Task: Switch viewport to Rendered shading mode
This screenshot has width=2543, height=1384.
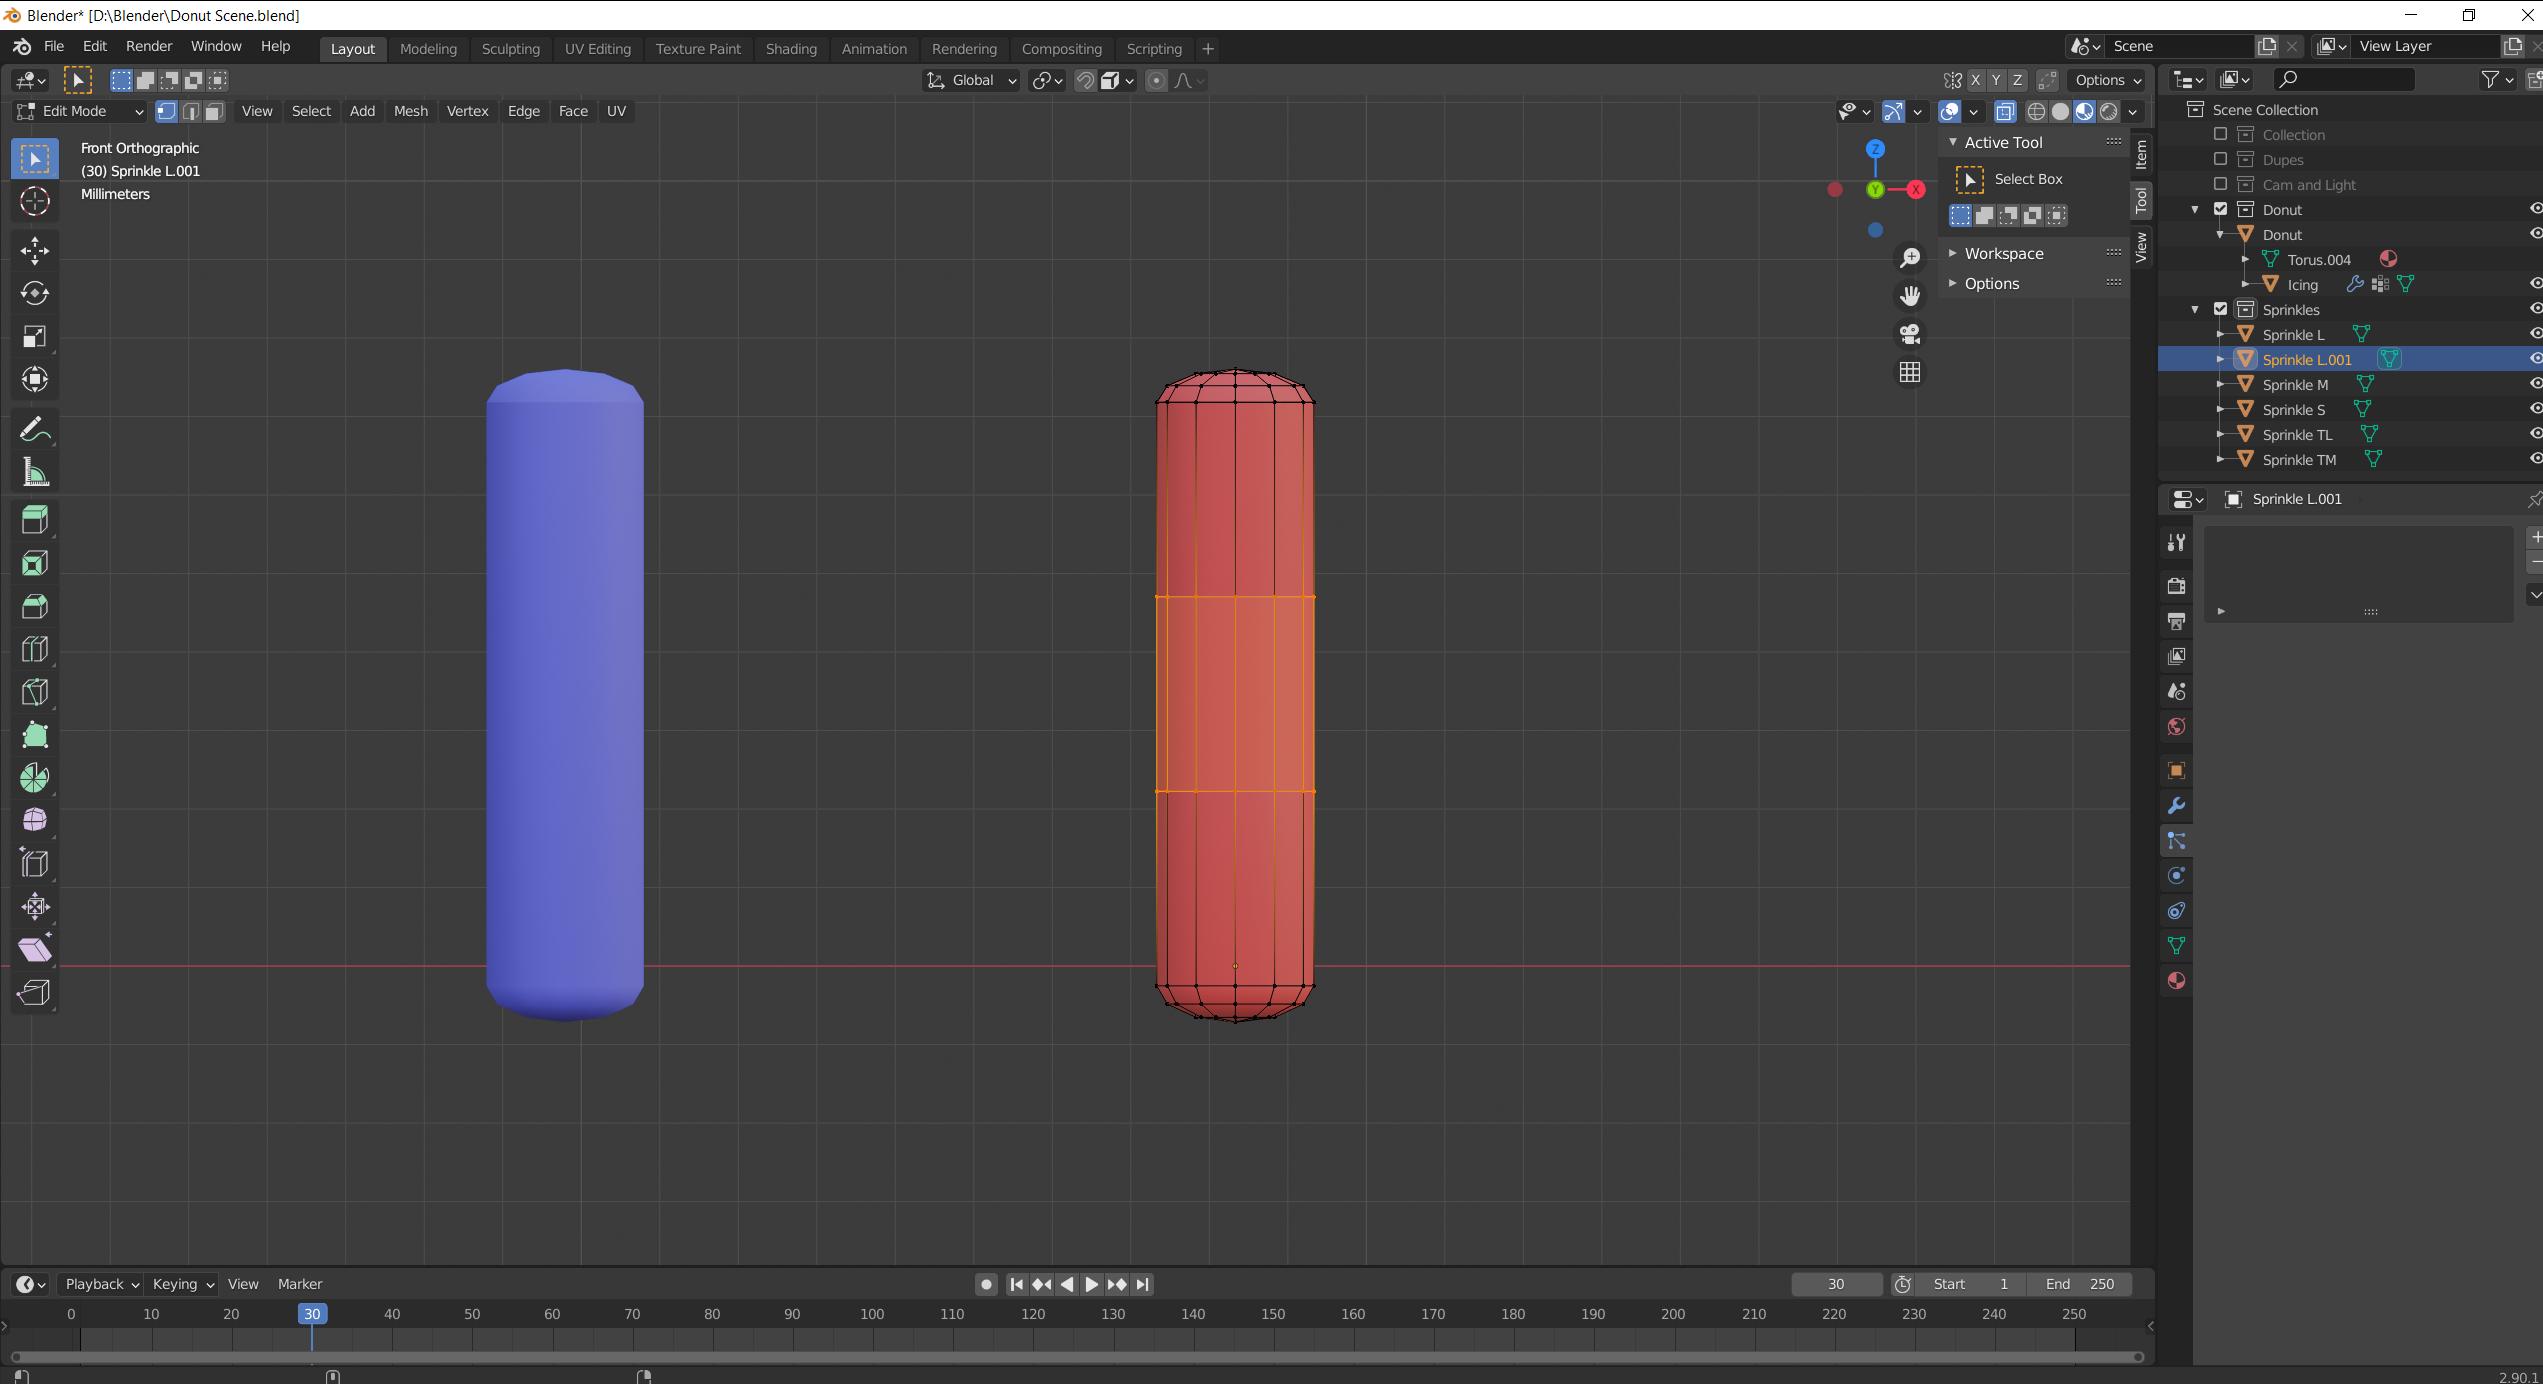Action: pyautogui.click(x=2108, y=112)
